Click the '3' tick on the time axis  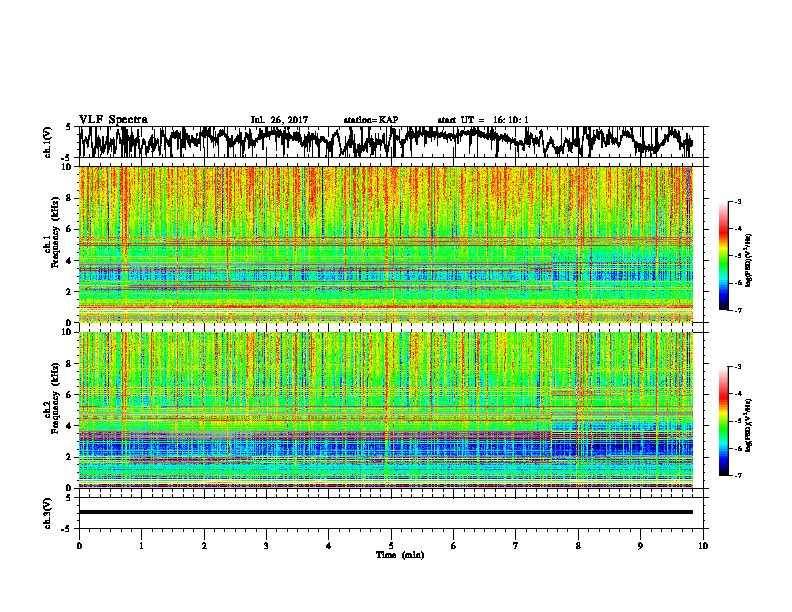tap(266, 546)
